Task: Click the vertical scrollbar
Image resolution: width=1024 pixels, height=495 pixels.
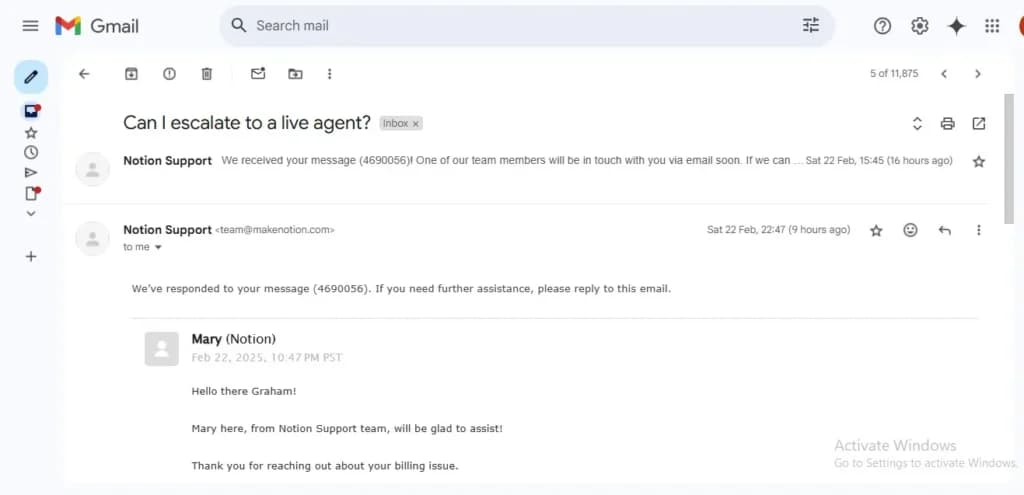Action: coord(1009,159)
